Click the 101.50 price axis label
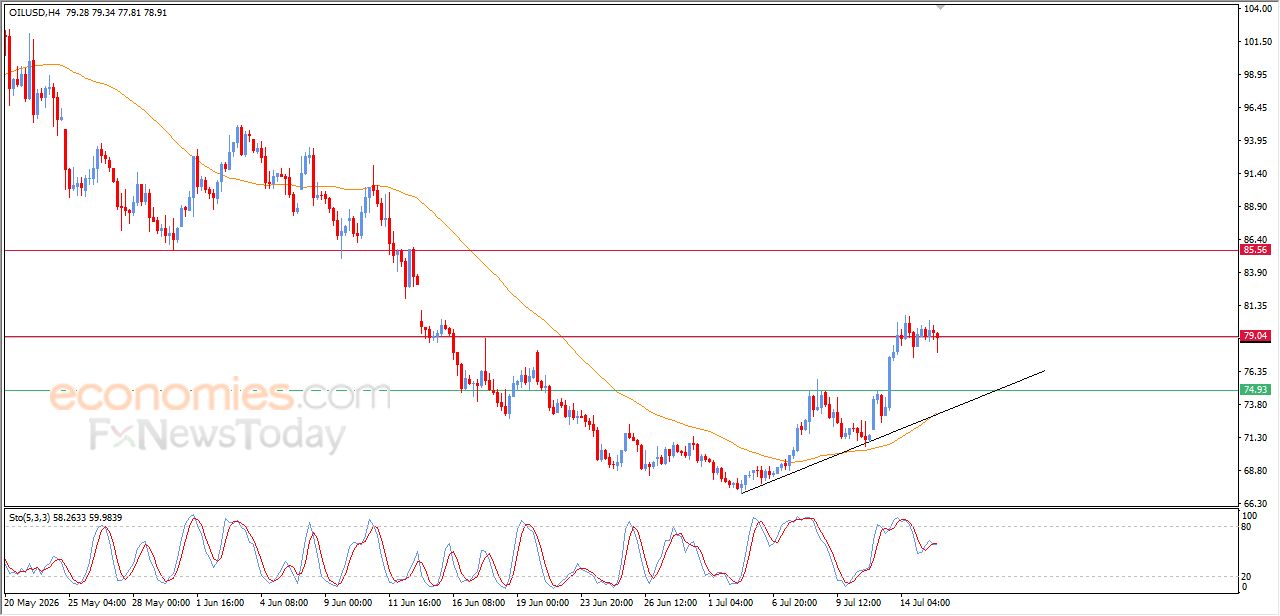Image resolution: width=1280 pixels, height=616 pixels. pyautogui.click(x=1256, y=42)
